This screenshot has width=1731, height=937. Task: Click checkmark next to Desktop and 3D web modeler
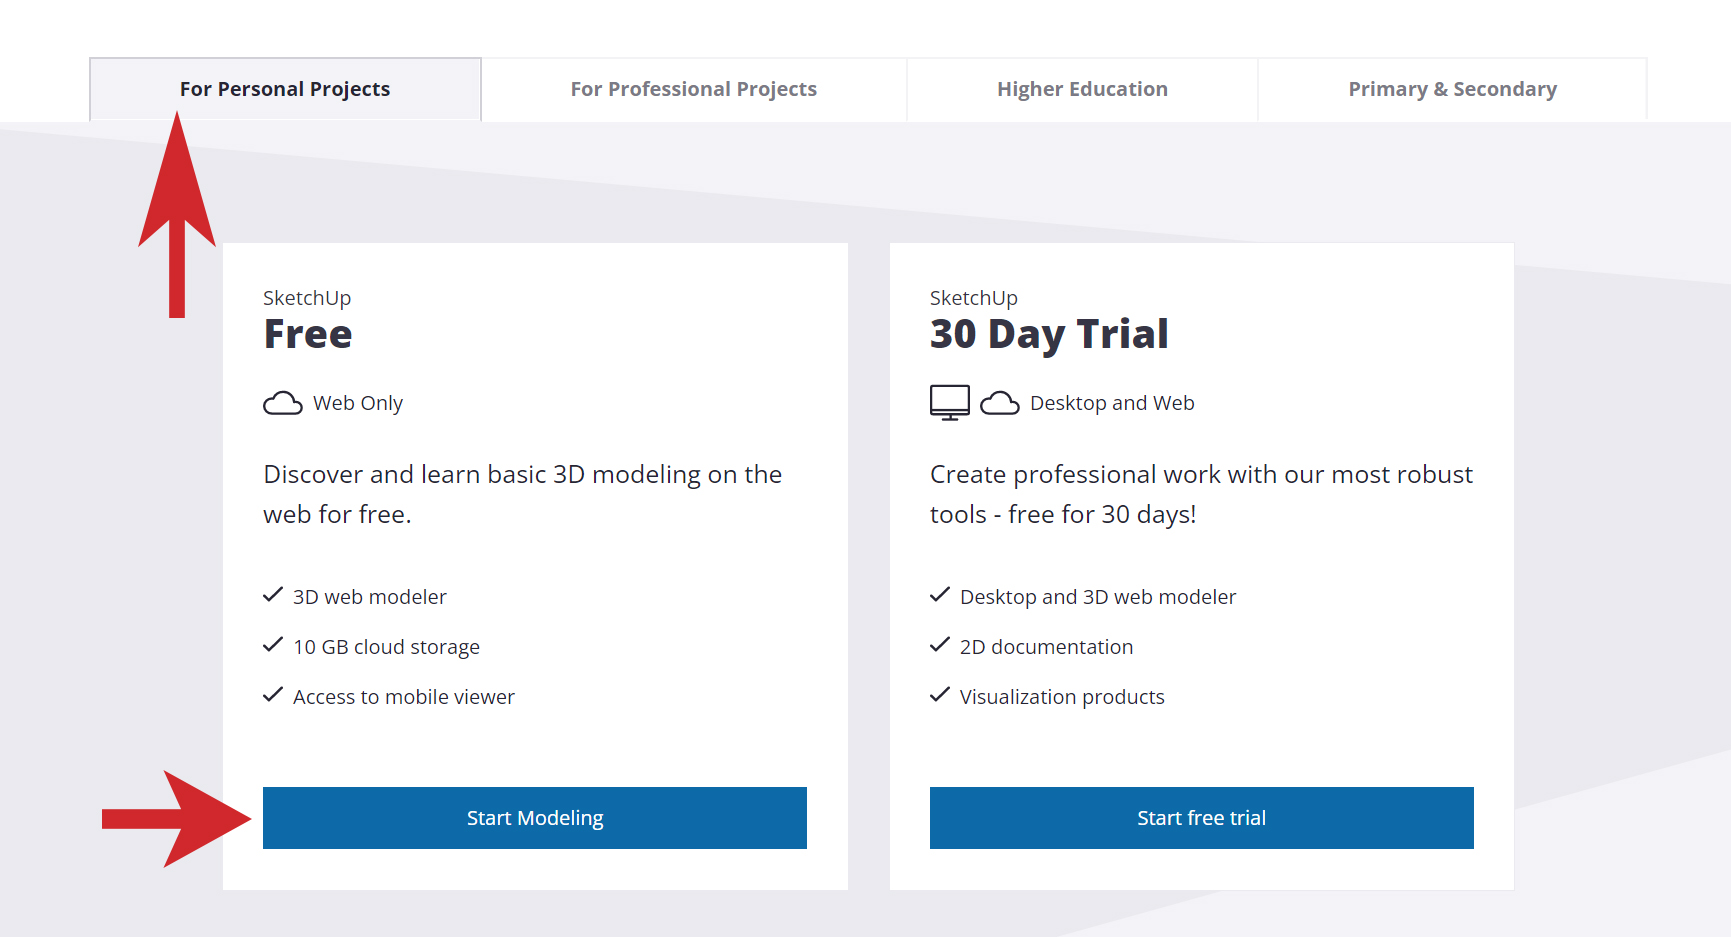pos(940,595)
